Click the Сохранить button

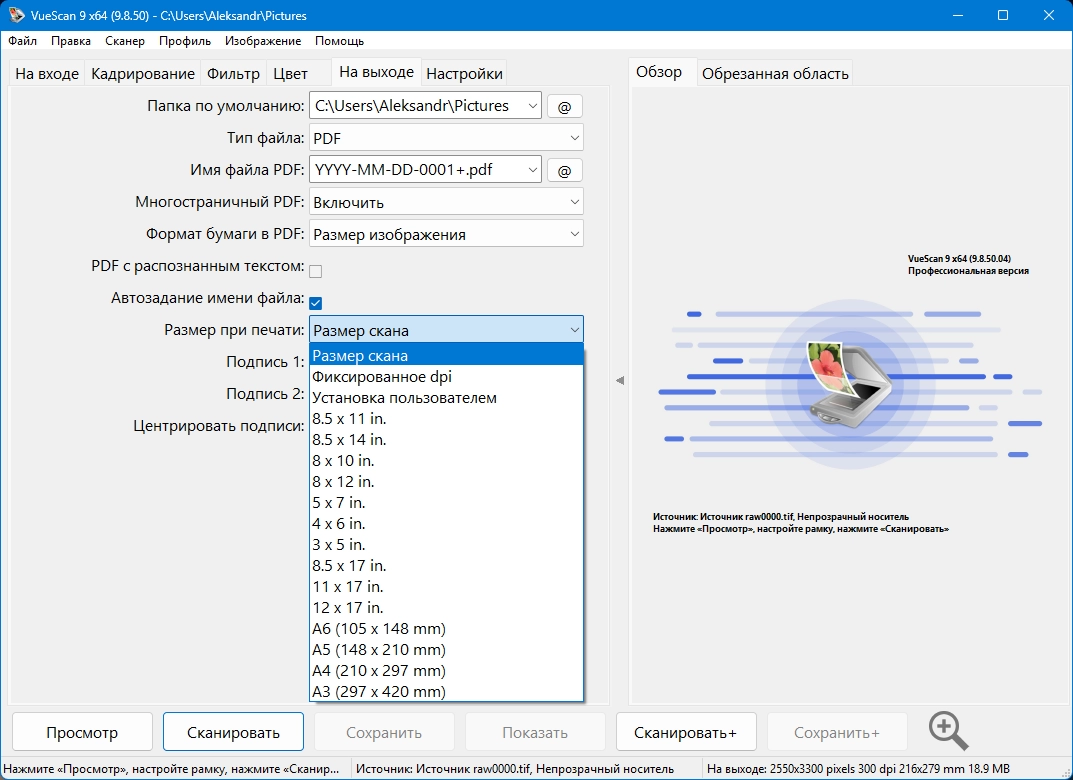pyautogui.click(x=384, y=732)
